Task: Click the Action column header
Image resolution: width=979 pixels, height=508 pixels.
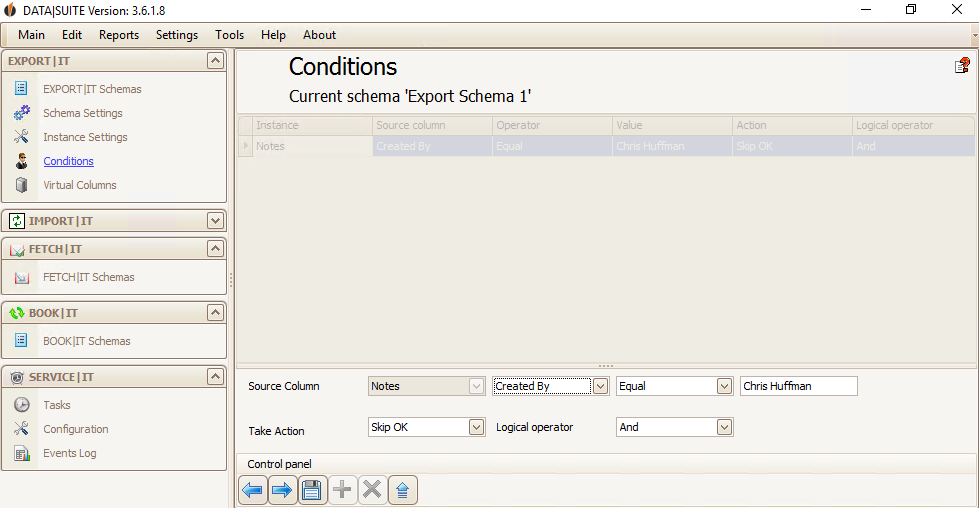Action: click(x=792, y=125)
